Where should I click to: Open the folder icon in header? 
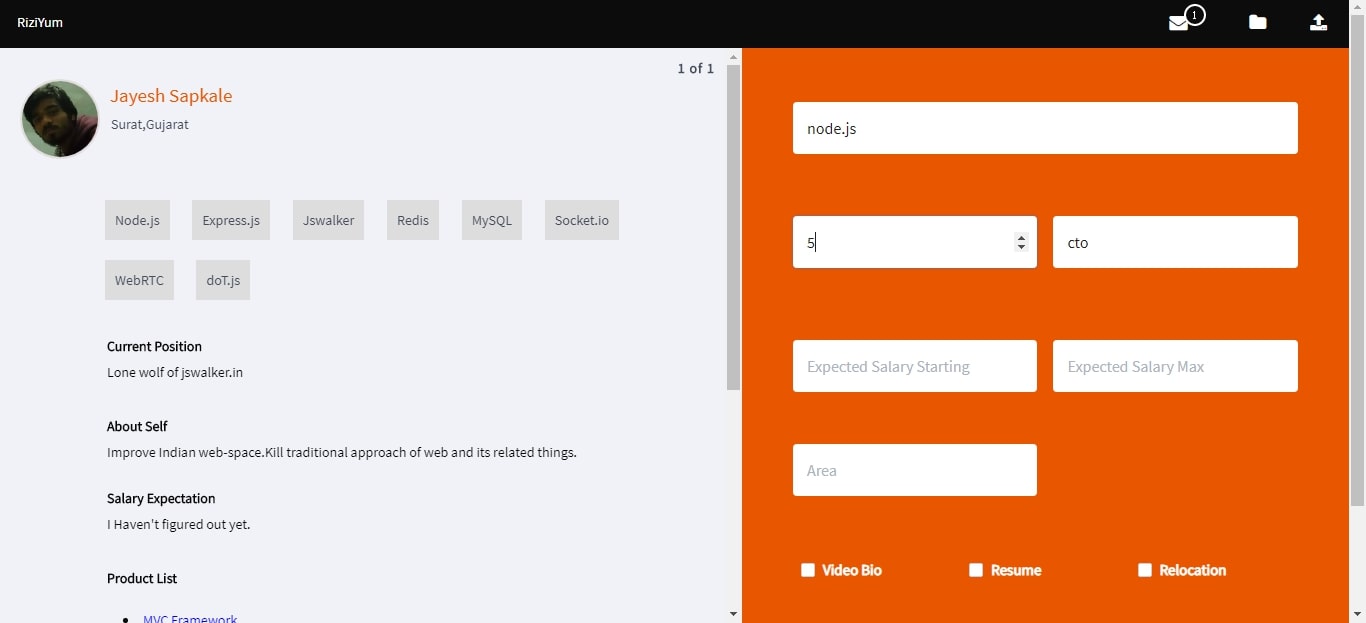pos(1258,22)
